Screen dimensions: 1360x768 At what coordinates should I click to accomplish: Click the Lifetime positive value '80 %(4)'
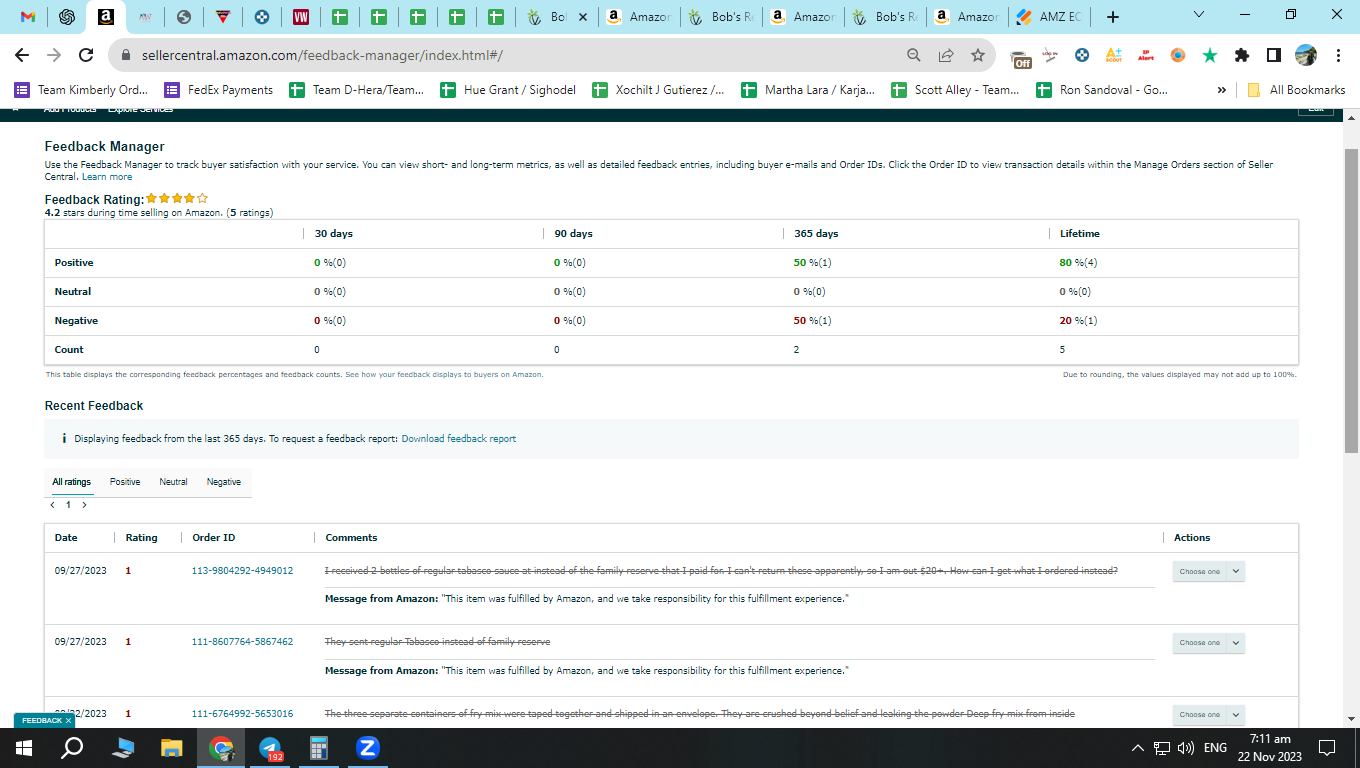pos(1078,263)
